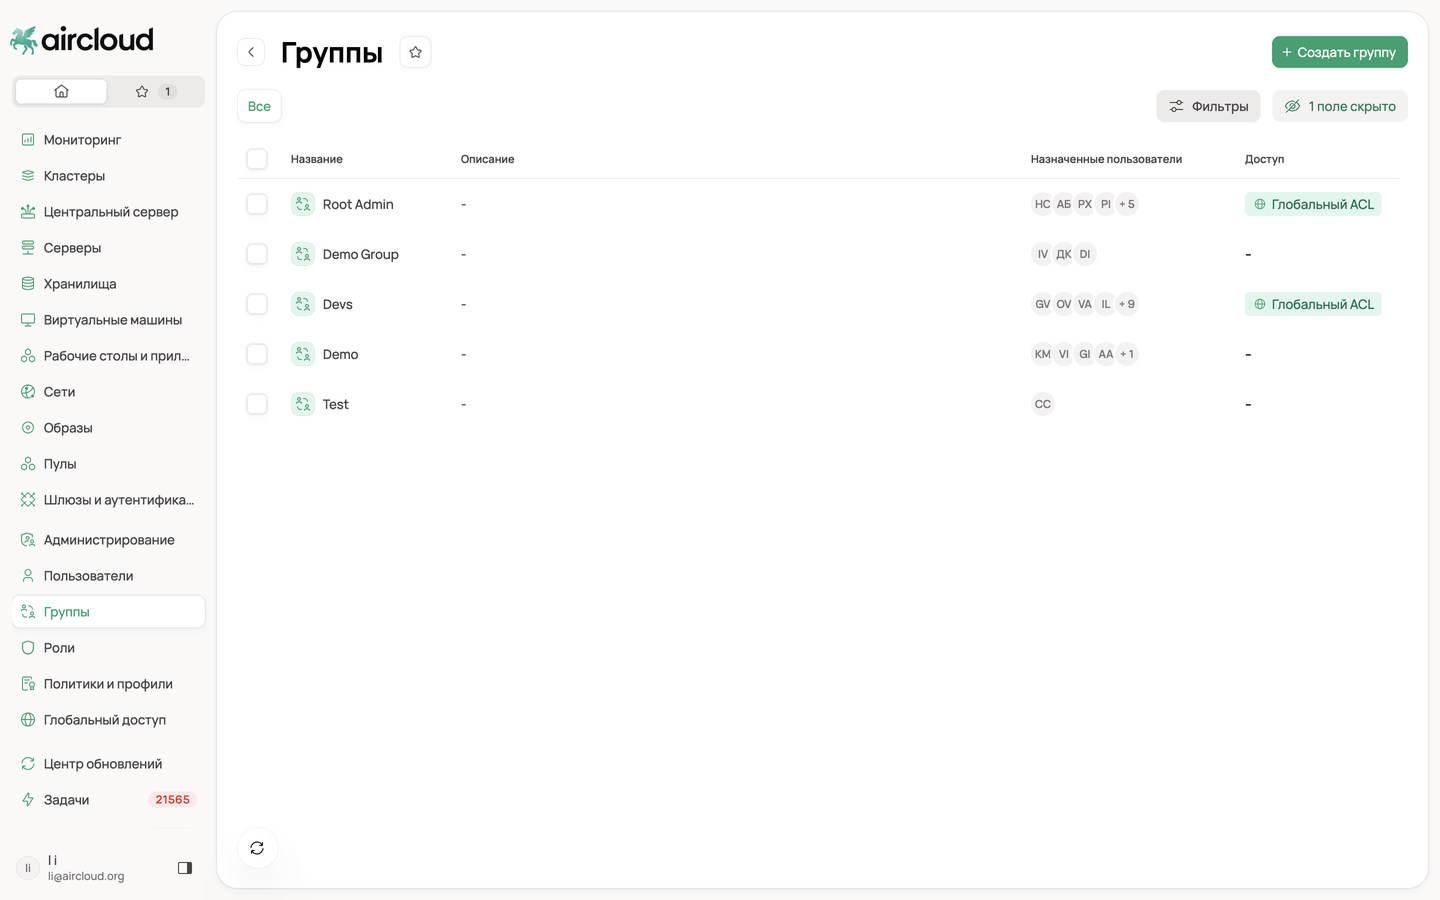Open the Test group name
The width and height of the screenshot is (1440, 900).
coord(336,404)
